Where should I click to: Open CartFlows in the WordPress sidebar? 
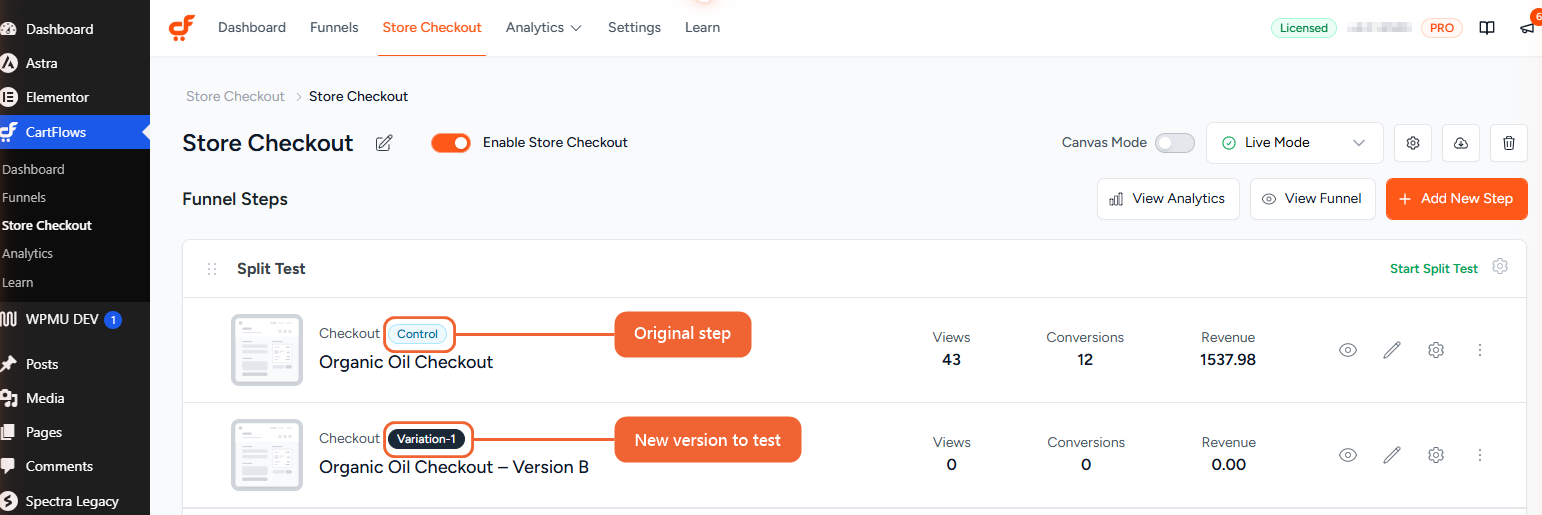tap(75, 132)
